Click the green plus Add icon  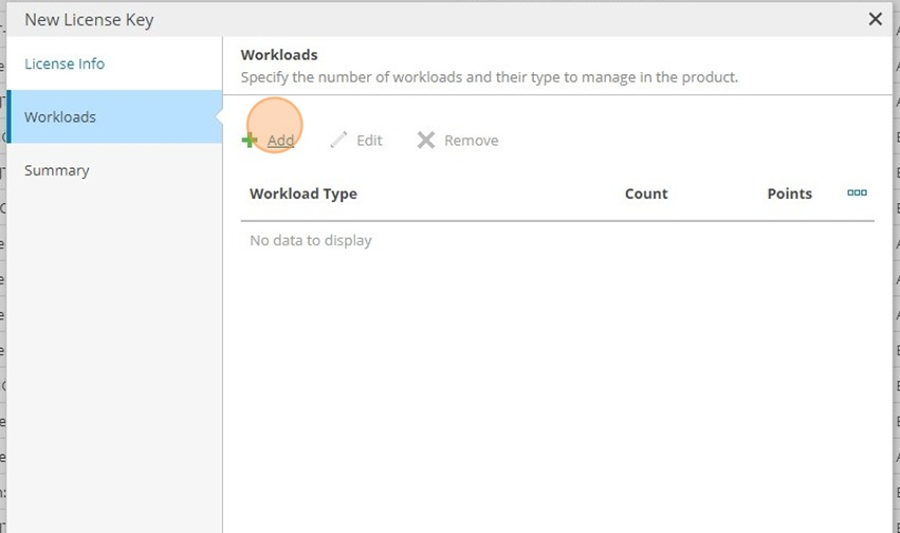point(250,140)
